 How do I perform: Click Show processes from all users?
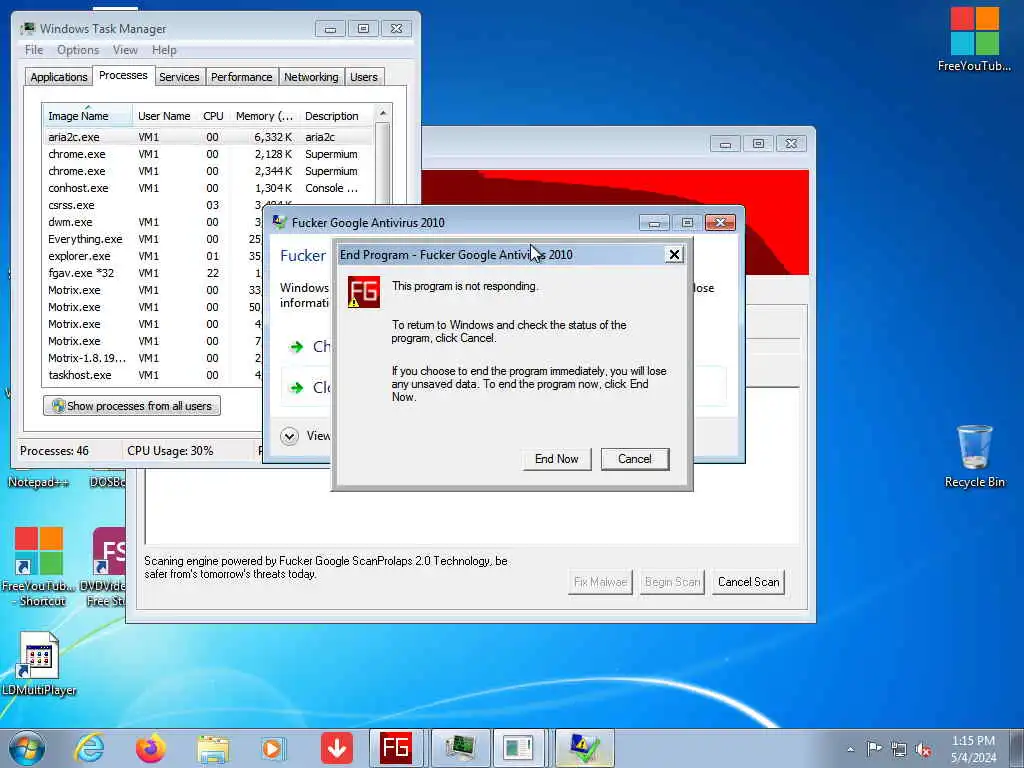point(132,406)
